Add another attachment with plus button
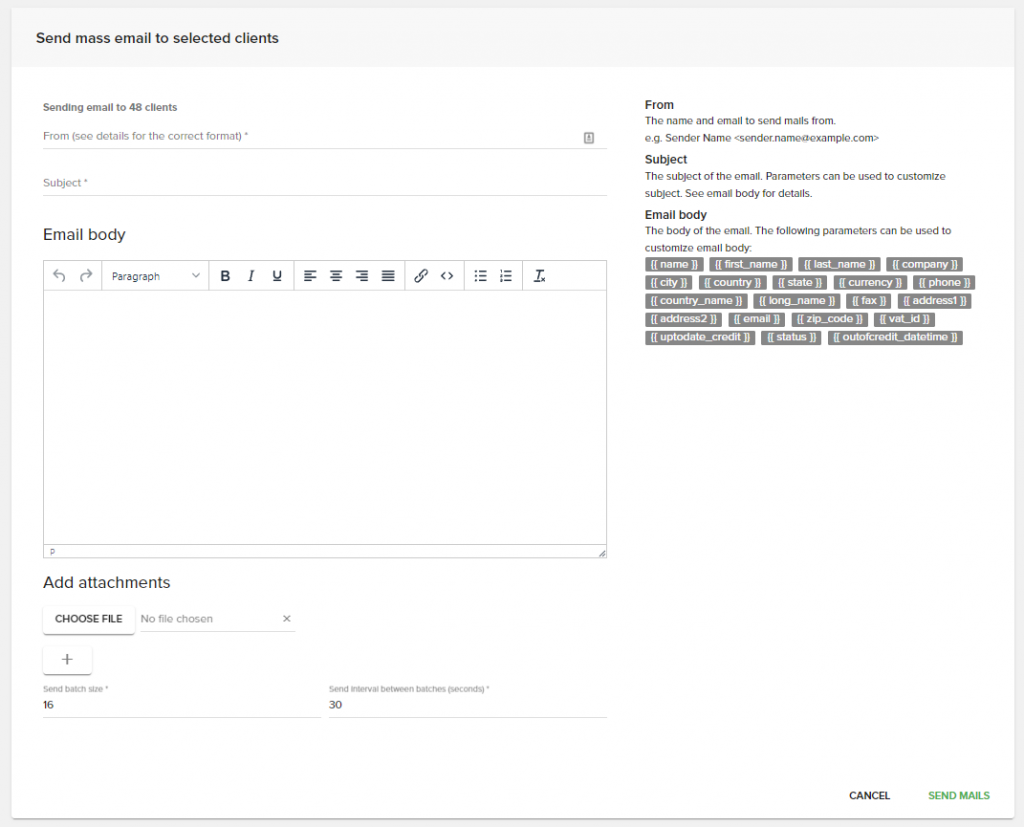The image size is (1024, 827). (x=67, y=659)
